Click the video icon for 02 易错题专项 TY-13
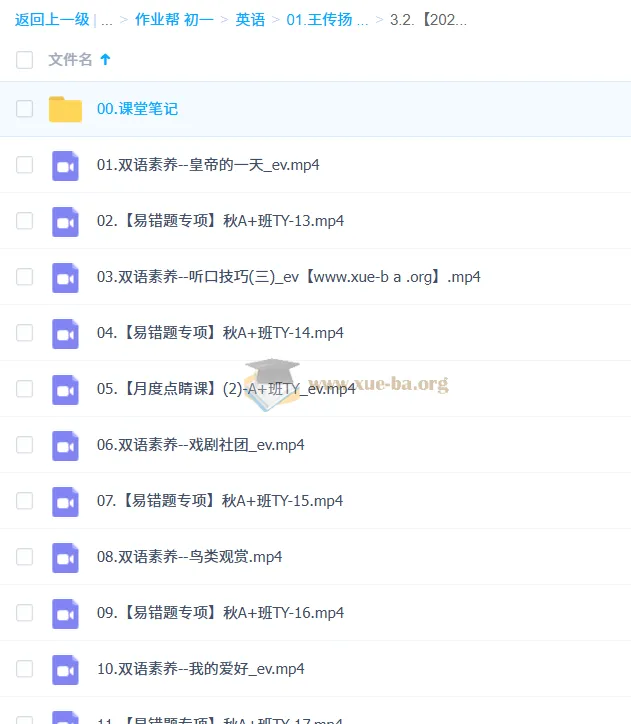 (x=65, y=222)
